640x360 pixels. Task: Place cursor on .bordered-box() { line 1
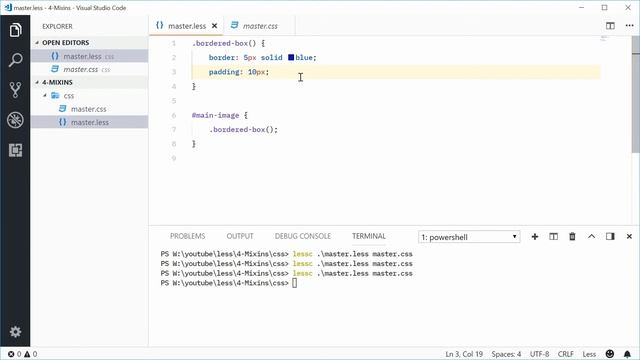pyautogui.click(x=229, y=43)
